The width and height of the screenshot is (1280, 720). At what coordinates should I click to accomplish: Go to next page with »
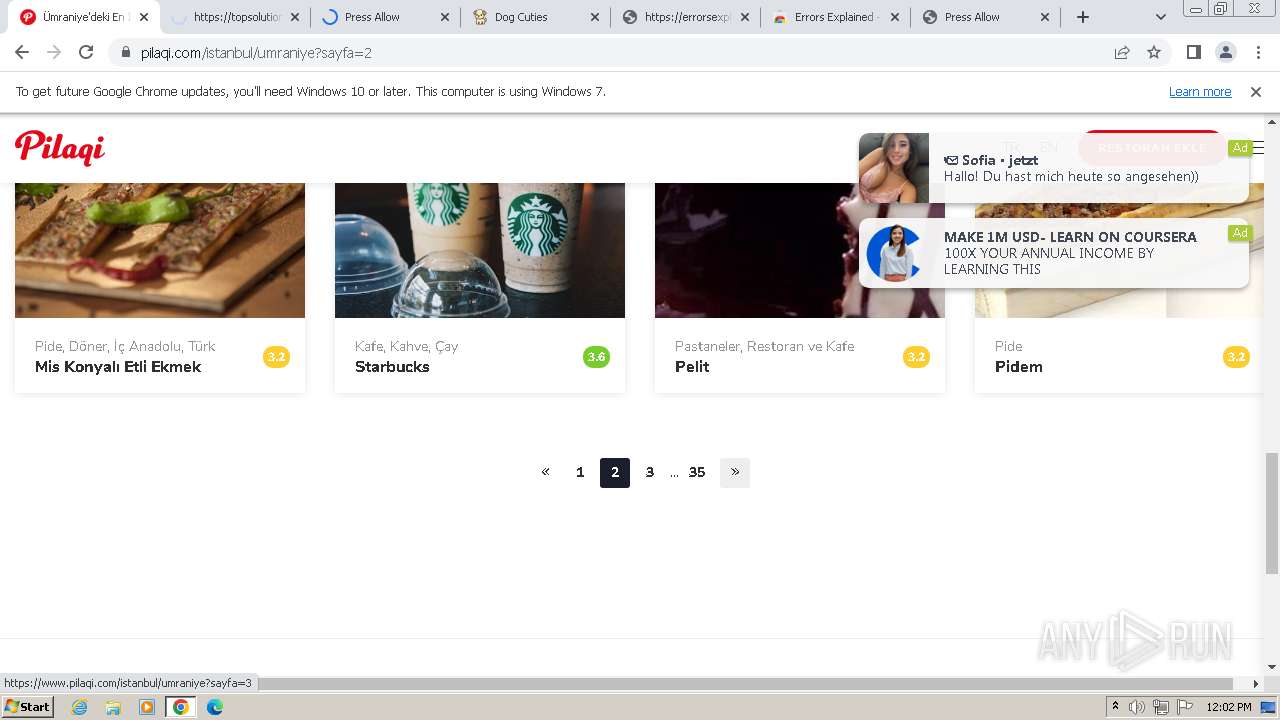(x=735, y=472)
